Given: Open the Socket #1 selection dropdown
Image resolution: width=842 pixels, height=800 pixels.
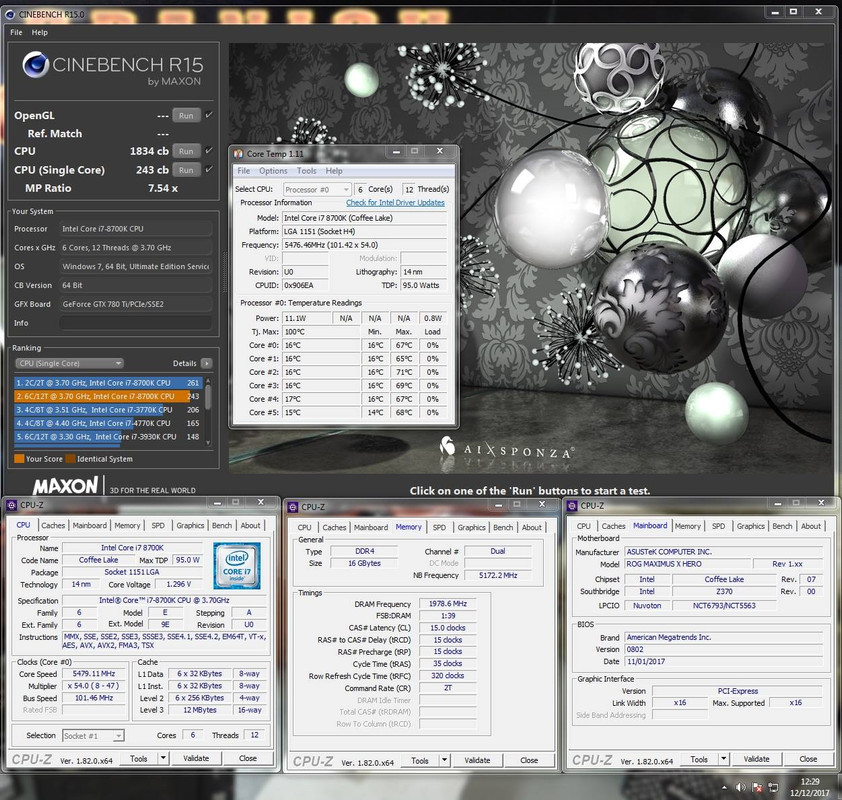Looking at the screenshot, I should (x=93, y=736).
